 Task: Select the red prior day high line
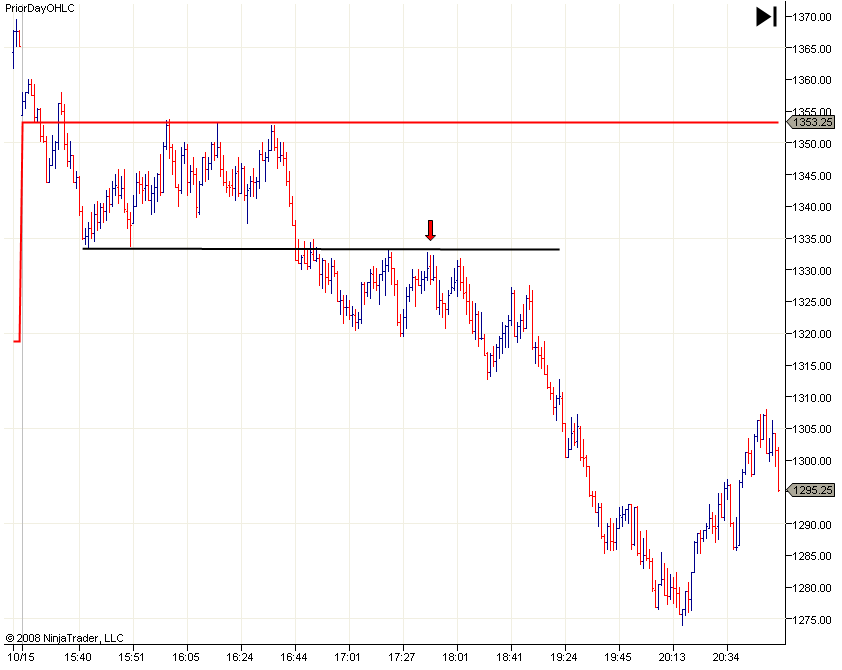coord(400,122)
